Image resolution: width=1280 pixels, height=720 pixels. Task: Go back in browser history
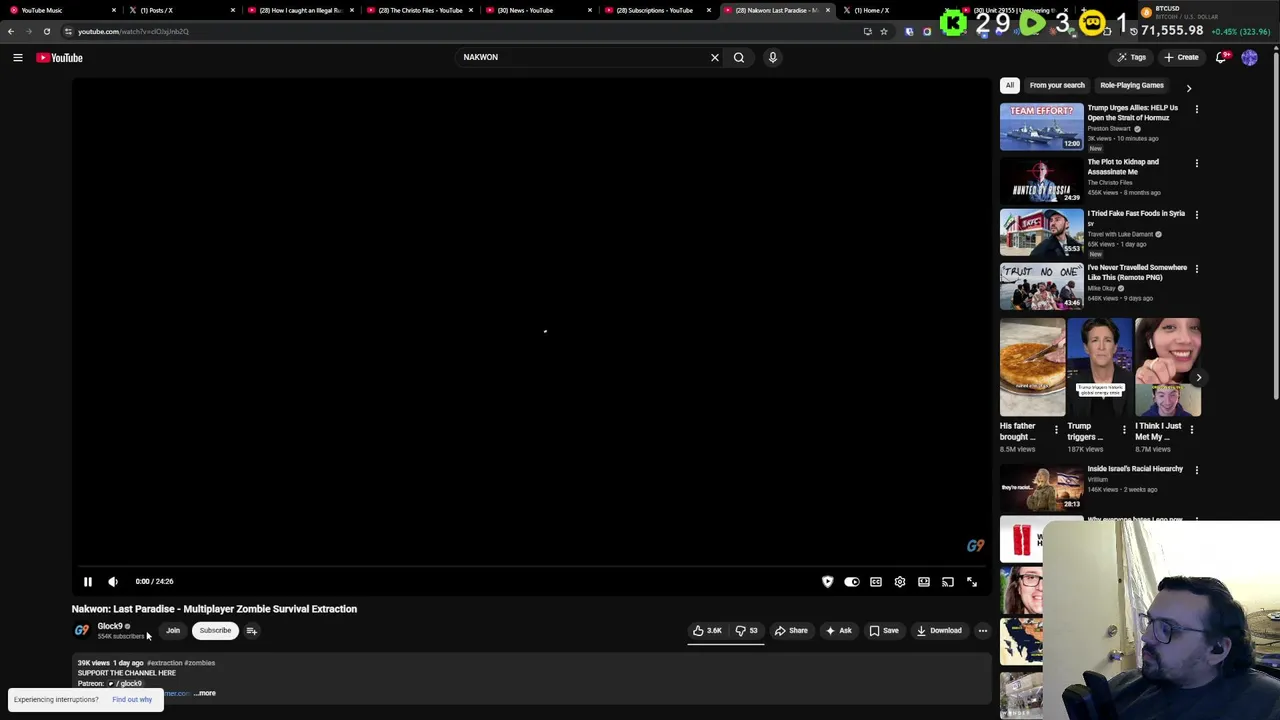pyautogui.click(x=10, y=31)
